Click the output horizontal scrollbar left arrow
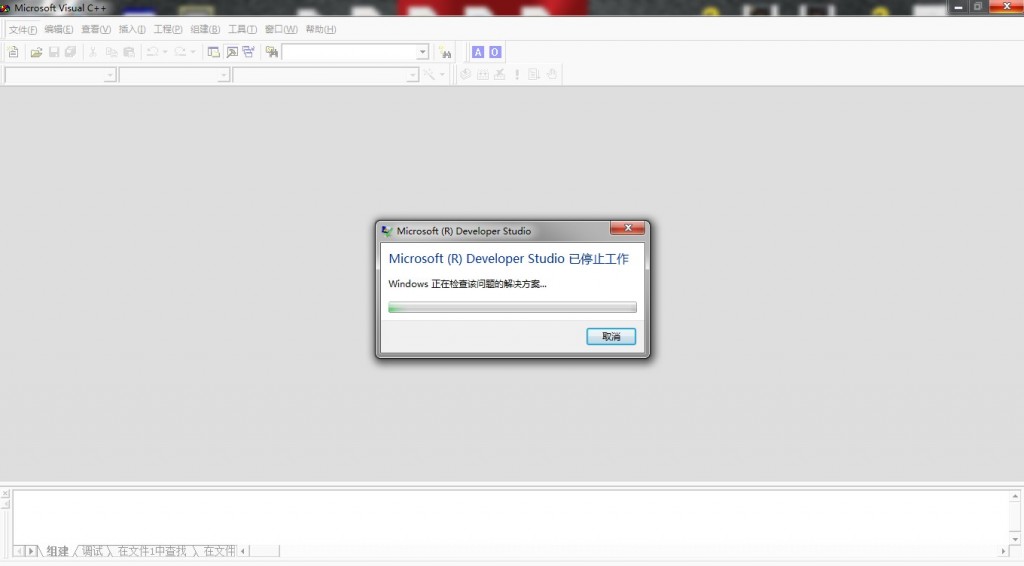The width and height of the screenshot is (1024, 566). [243, 551]
